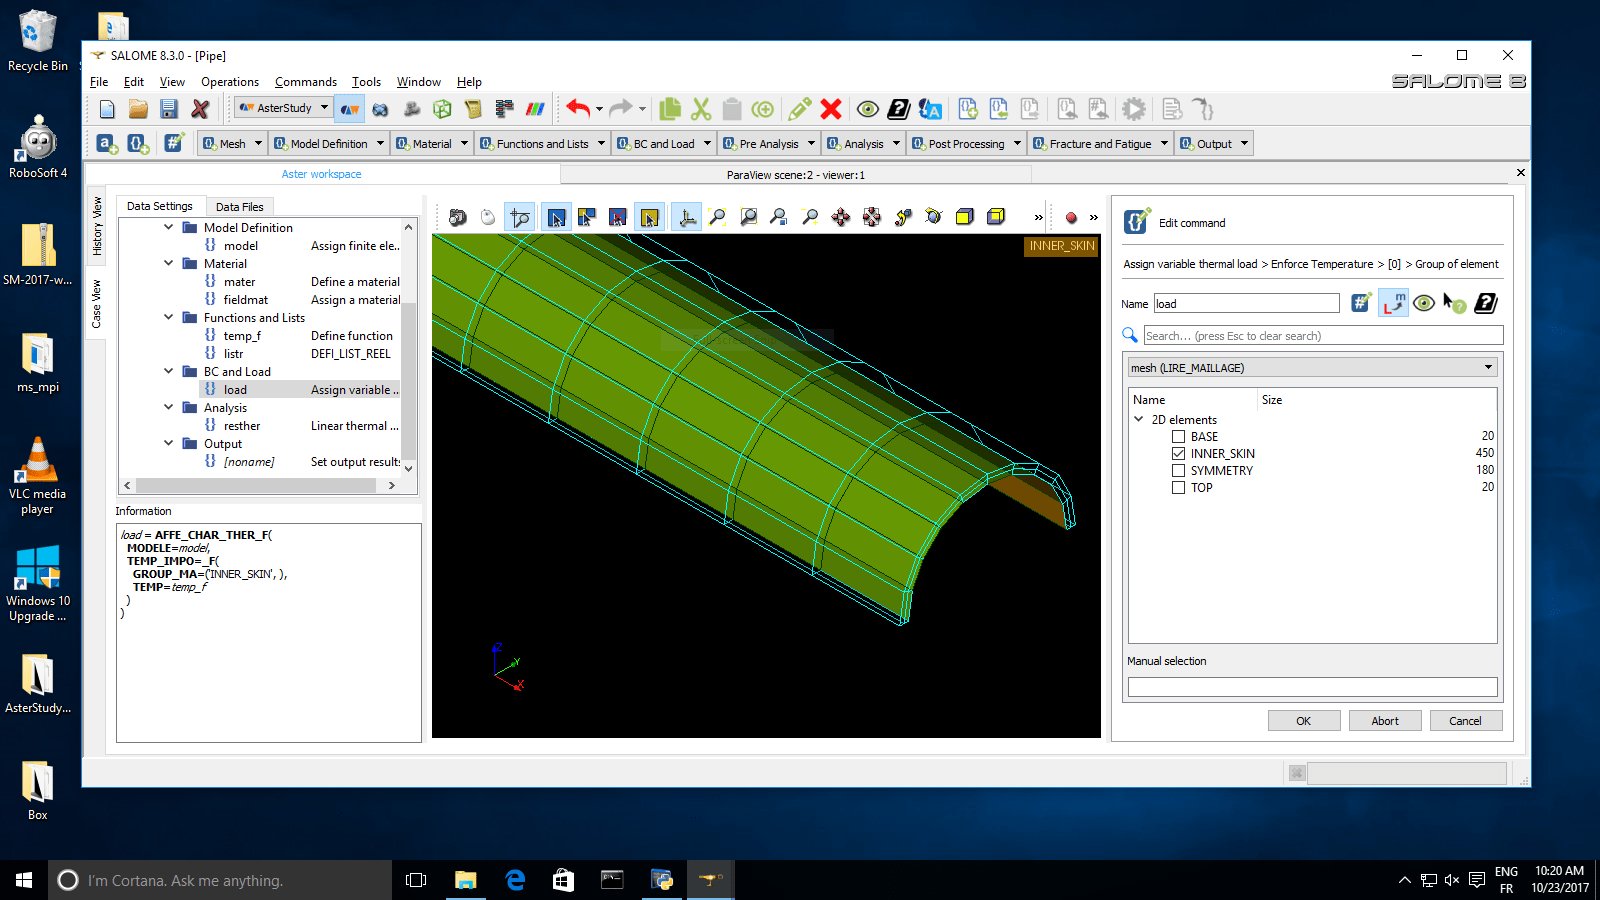The image size is (1600, 900).
Task: Click the Manual selection input field
Action: click(1312, 687)
